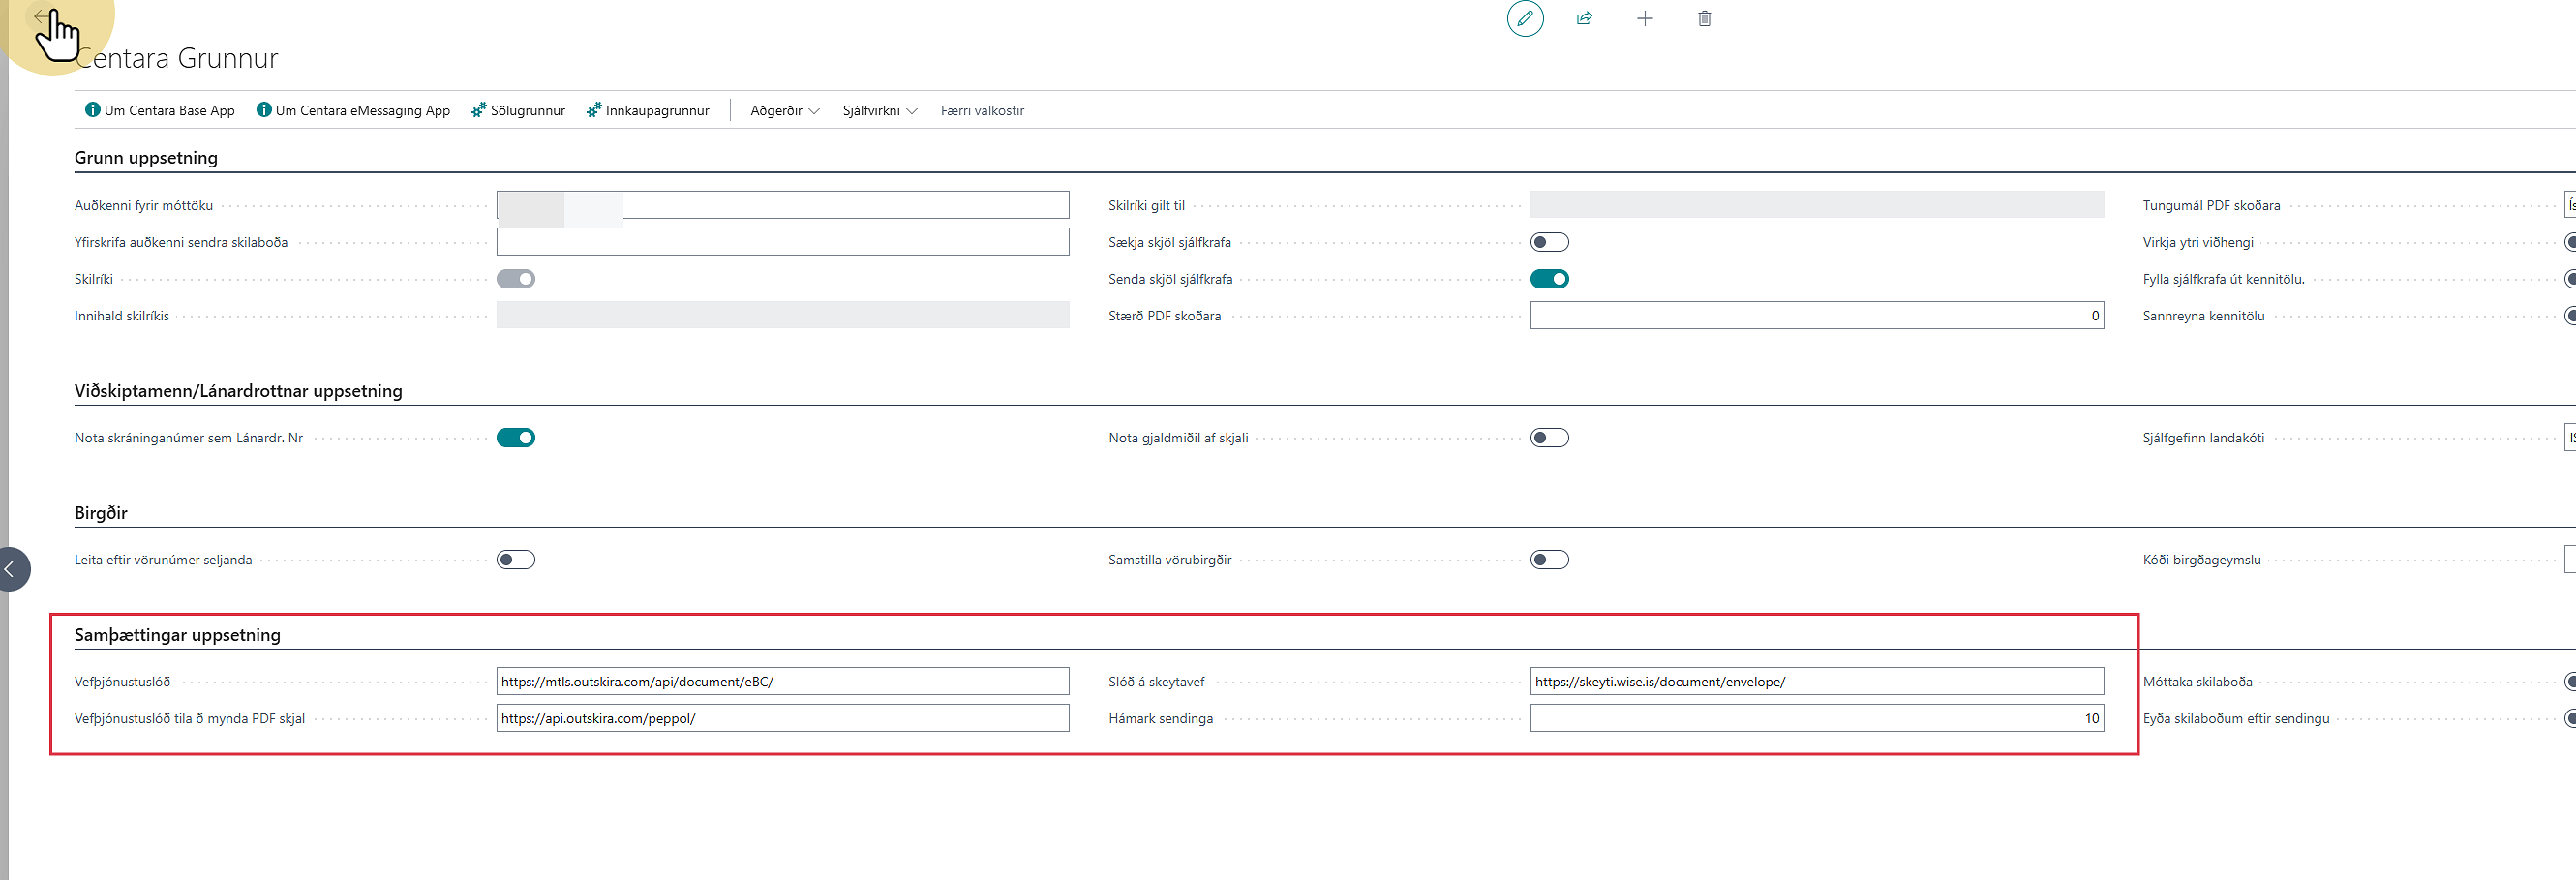Click the left side panel collapse arrow
The width and height of the screenshot is (2576, 880).
click(x=12, y=569)
